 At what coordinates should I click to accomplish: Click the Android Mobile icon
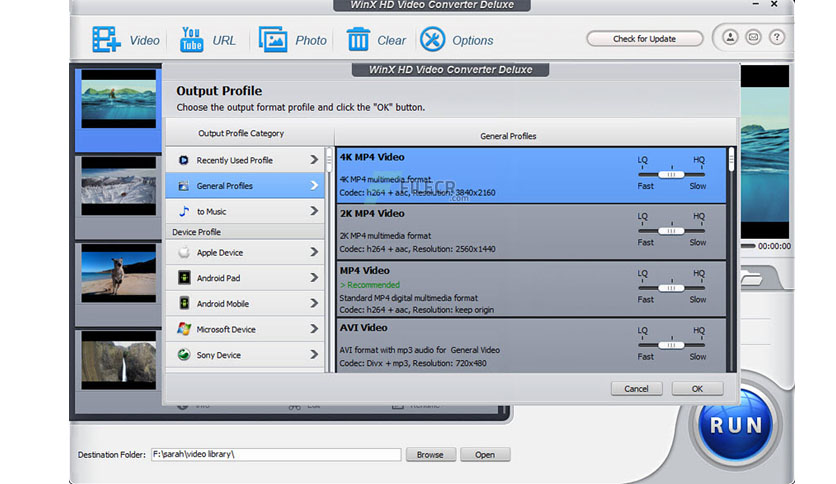(x=184, y=303)
